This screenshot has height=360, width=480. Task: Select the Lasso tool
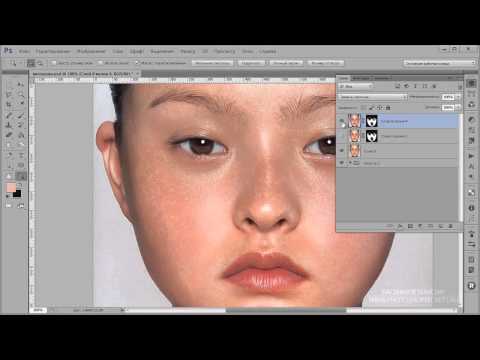[9, 95]
